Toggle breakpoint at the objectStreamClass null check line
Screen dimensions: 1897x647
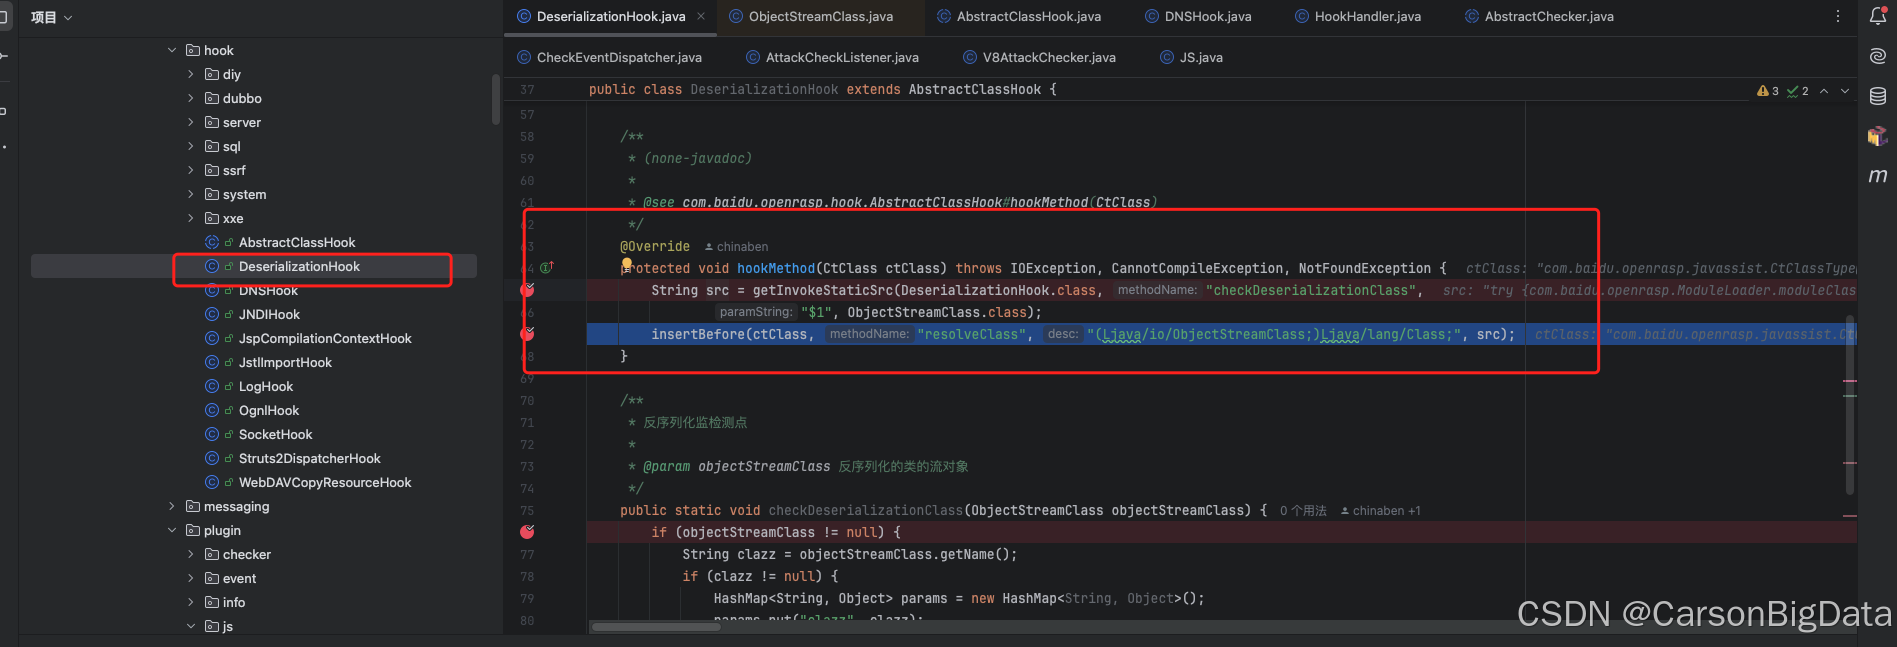pos(527,532)
